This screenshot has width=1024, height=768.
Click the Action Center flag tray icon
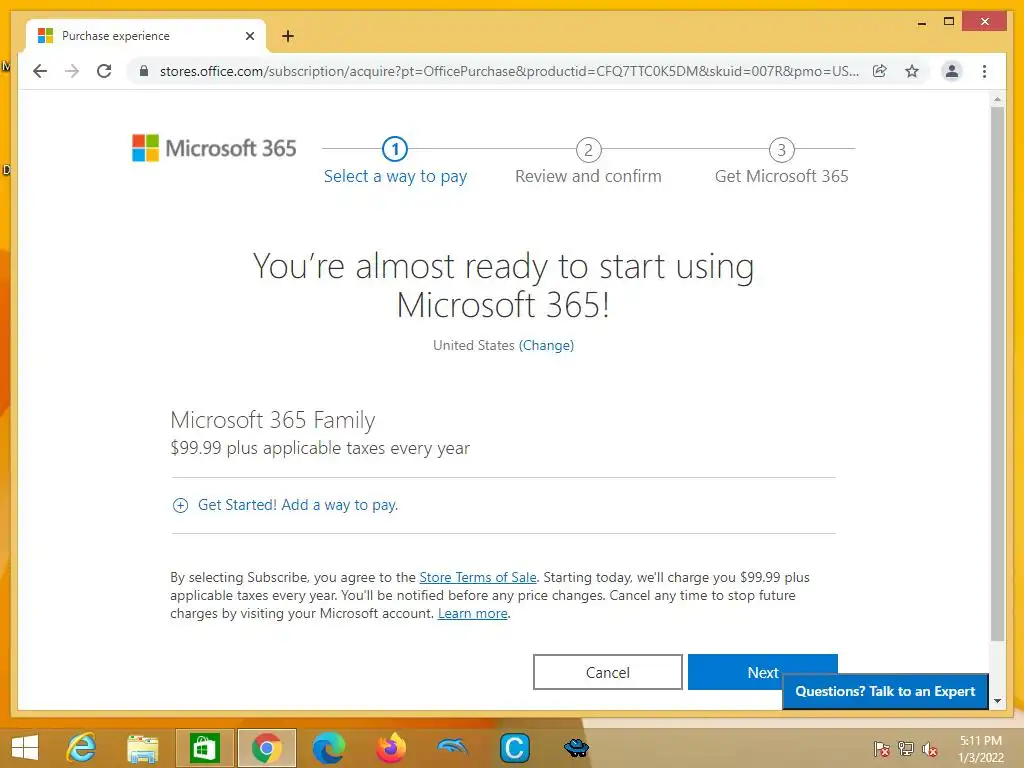(881, 748)
